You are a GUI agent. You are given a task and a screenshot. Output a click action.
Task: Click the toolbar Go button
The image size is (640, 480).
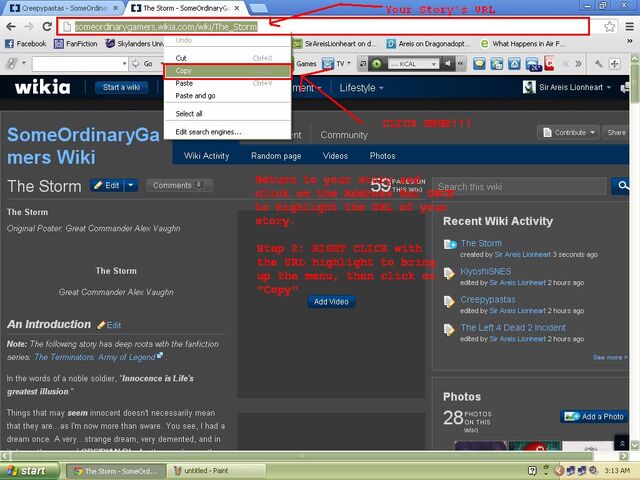point(143,64)
